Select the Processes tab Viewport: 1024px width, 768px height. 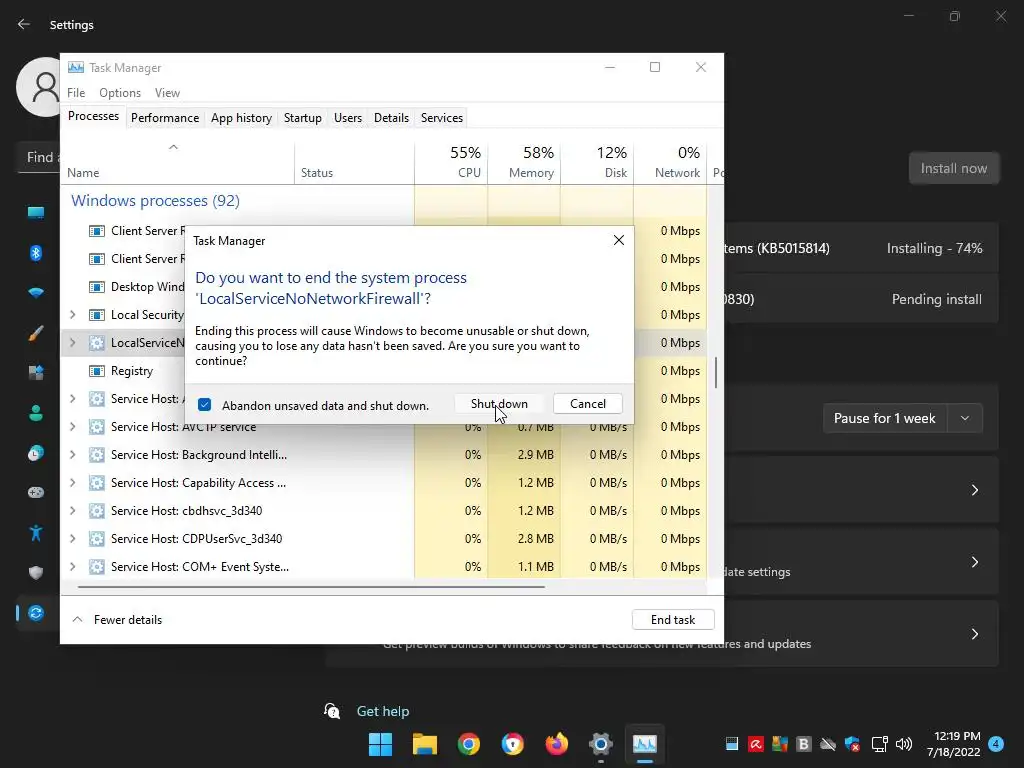(93, 116)
